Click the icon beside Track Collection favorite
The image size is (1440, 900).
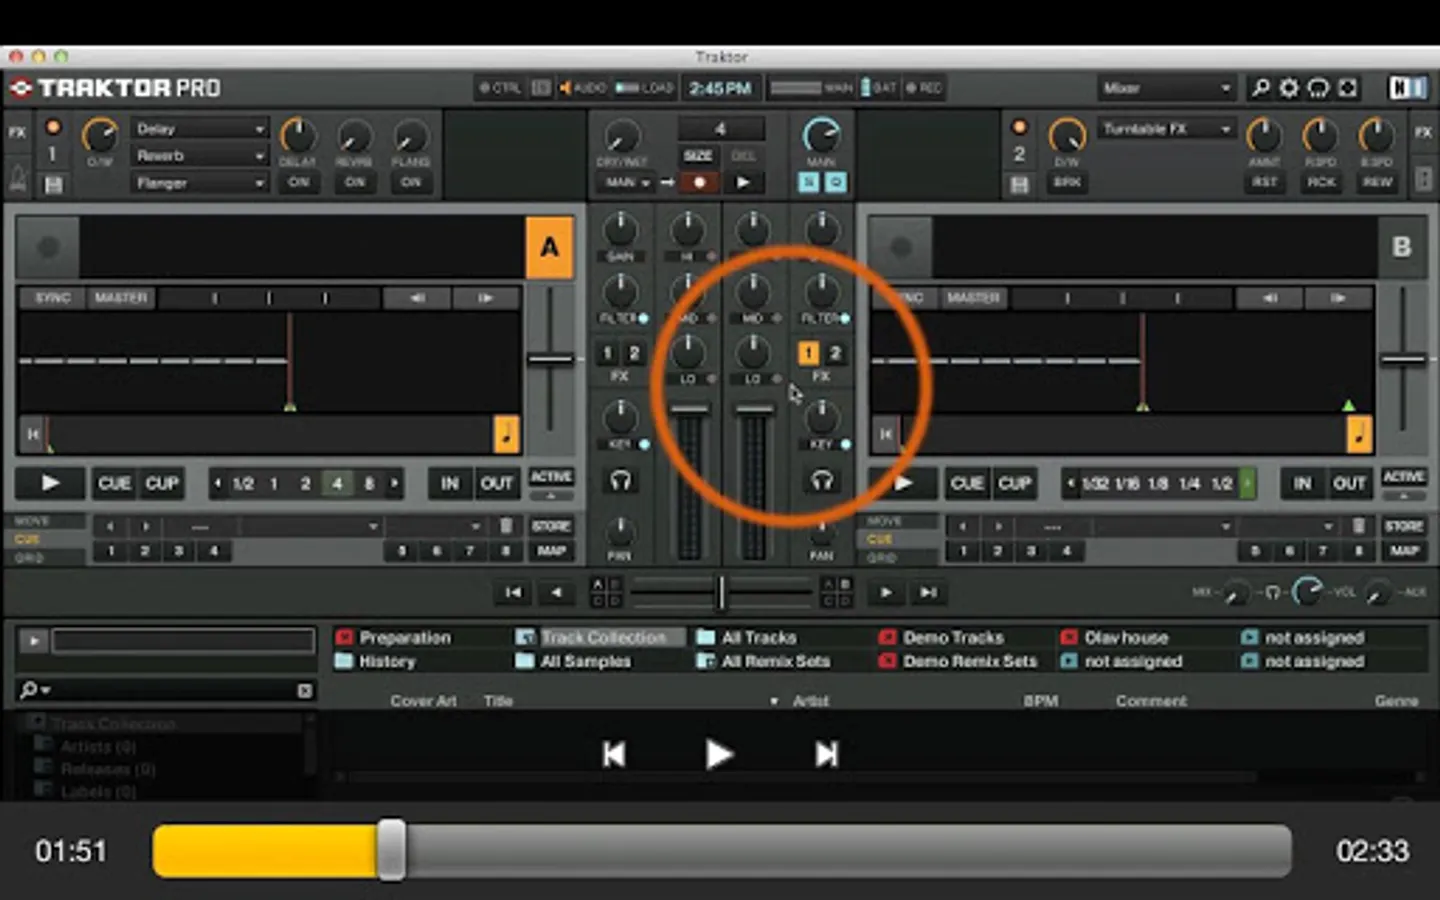click(525, 637)
